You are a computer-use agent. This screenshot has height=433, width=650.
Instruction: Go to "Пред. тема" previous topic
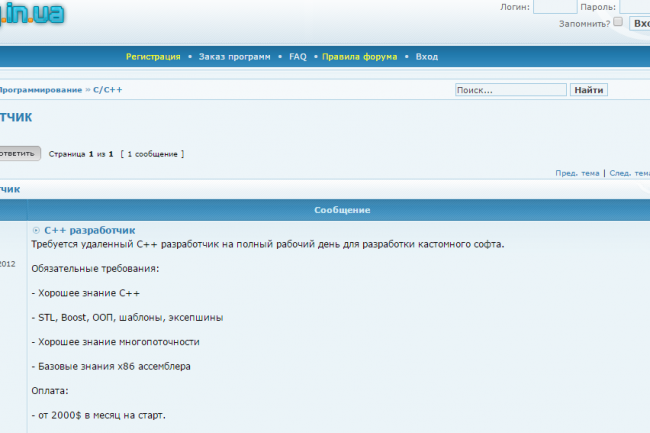(577, 173)
